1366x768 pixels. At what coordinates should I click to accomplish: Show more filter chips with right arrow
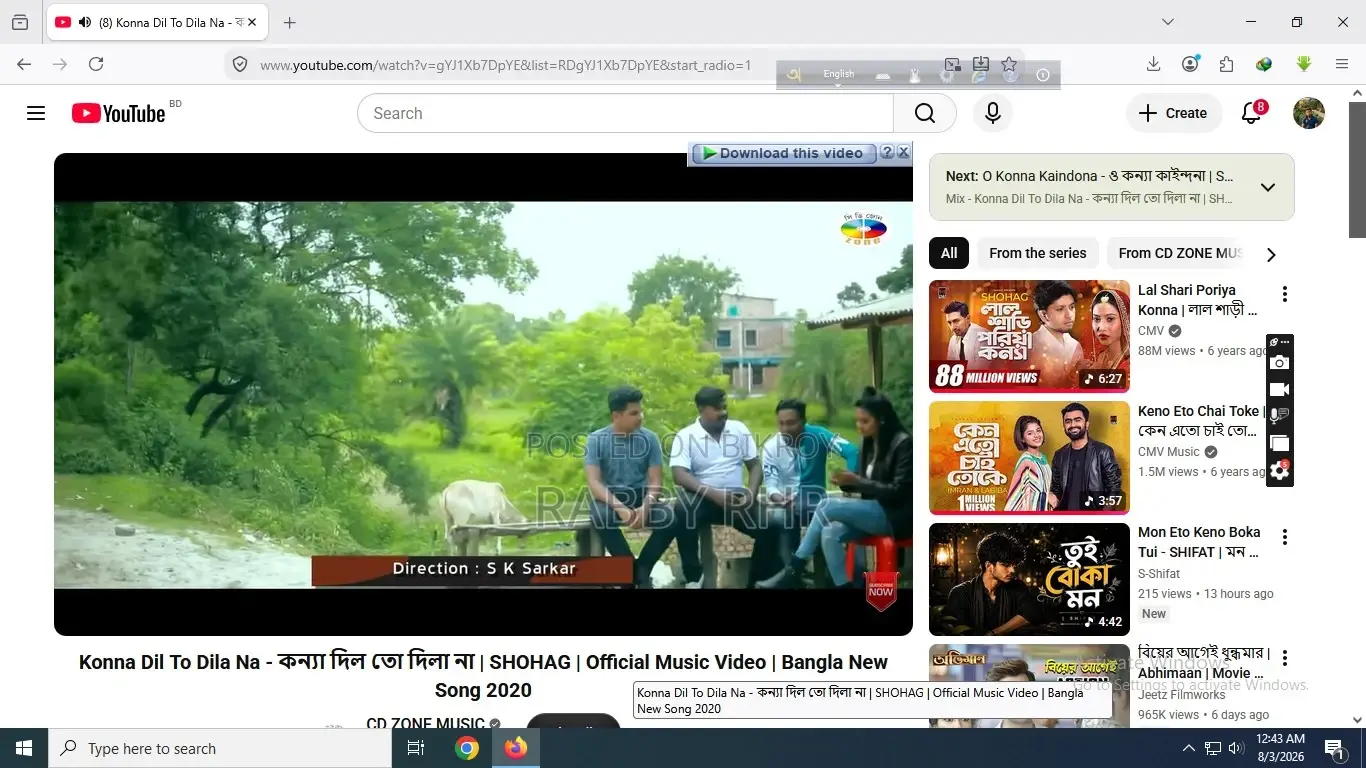pos(1271,254)
